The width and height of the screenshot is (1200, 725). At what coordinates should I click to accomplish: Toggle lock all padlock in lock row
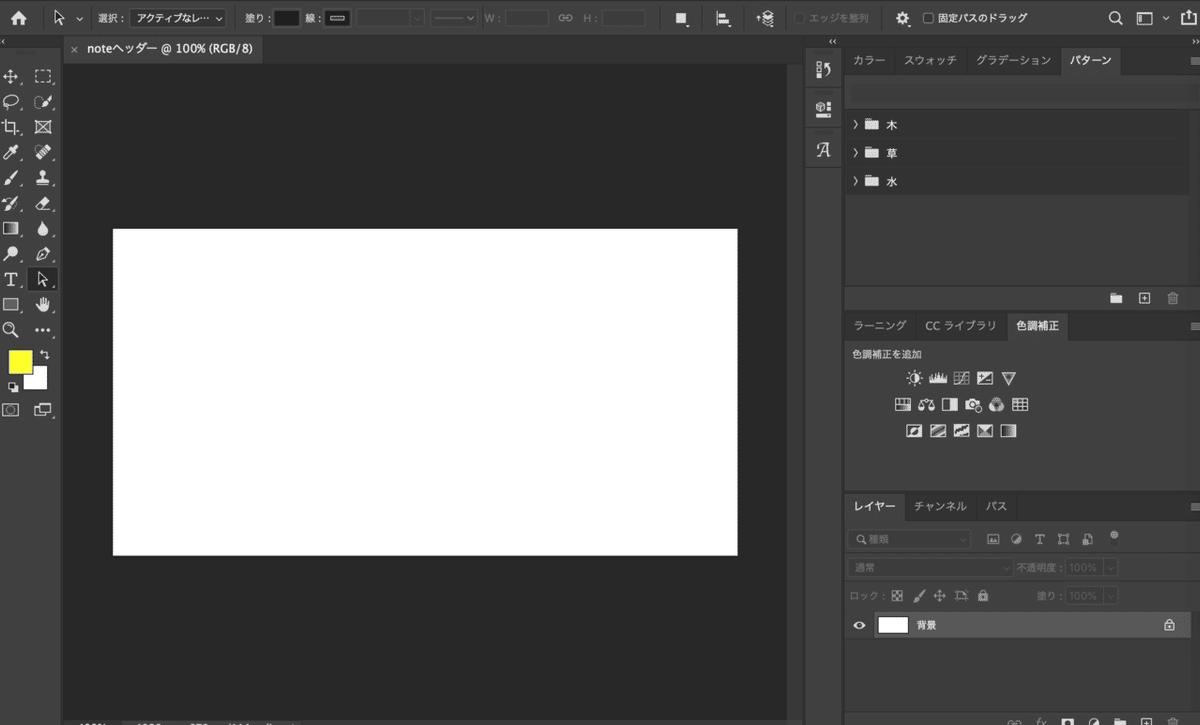(x=983, y=595)
